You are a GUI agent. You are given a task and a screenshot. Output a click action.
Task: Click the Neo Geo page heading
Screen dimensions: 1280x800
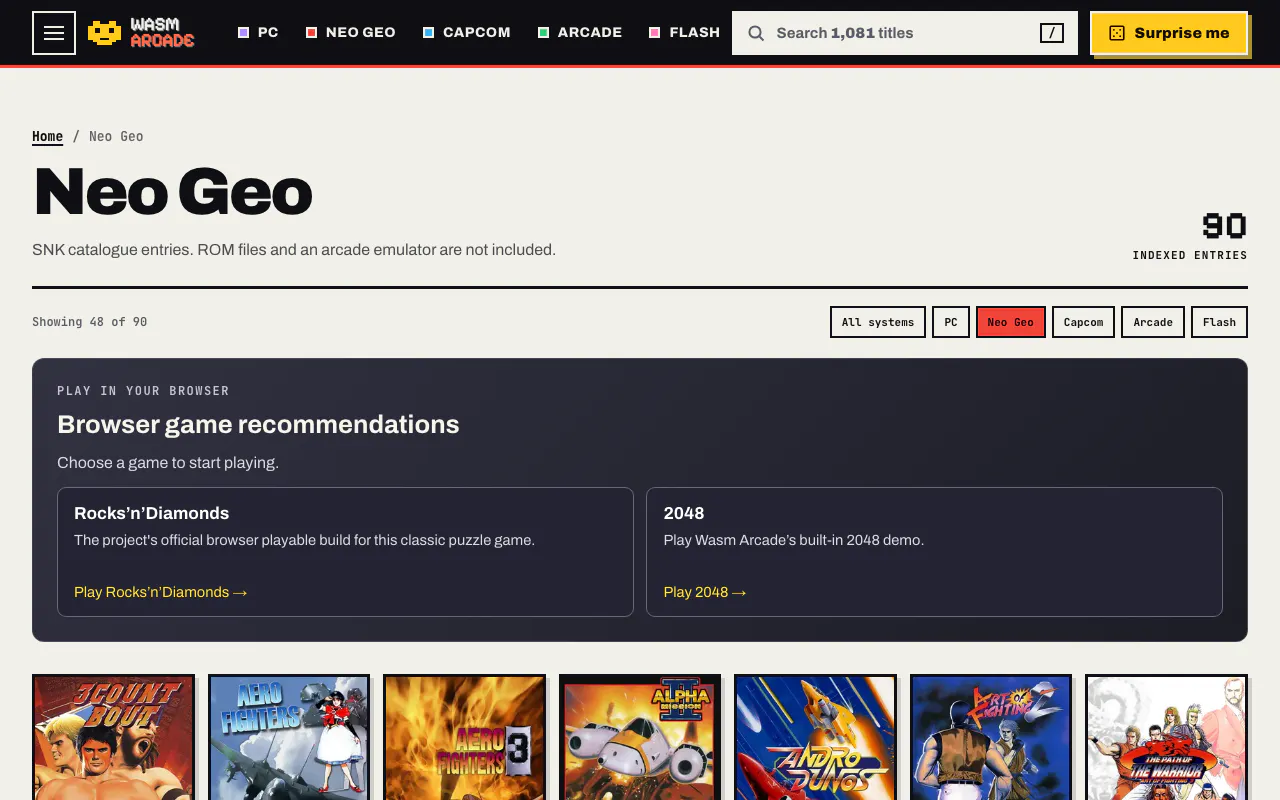[173, 192]
